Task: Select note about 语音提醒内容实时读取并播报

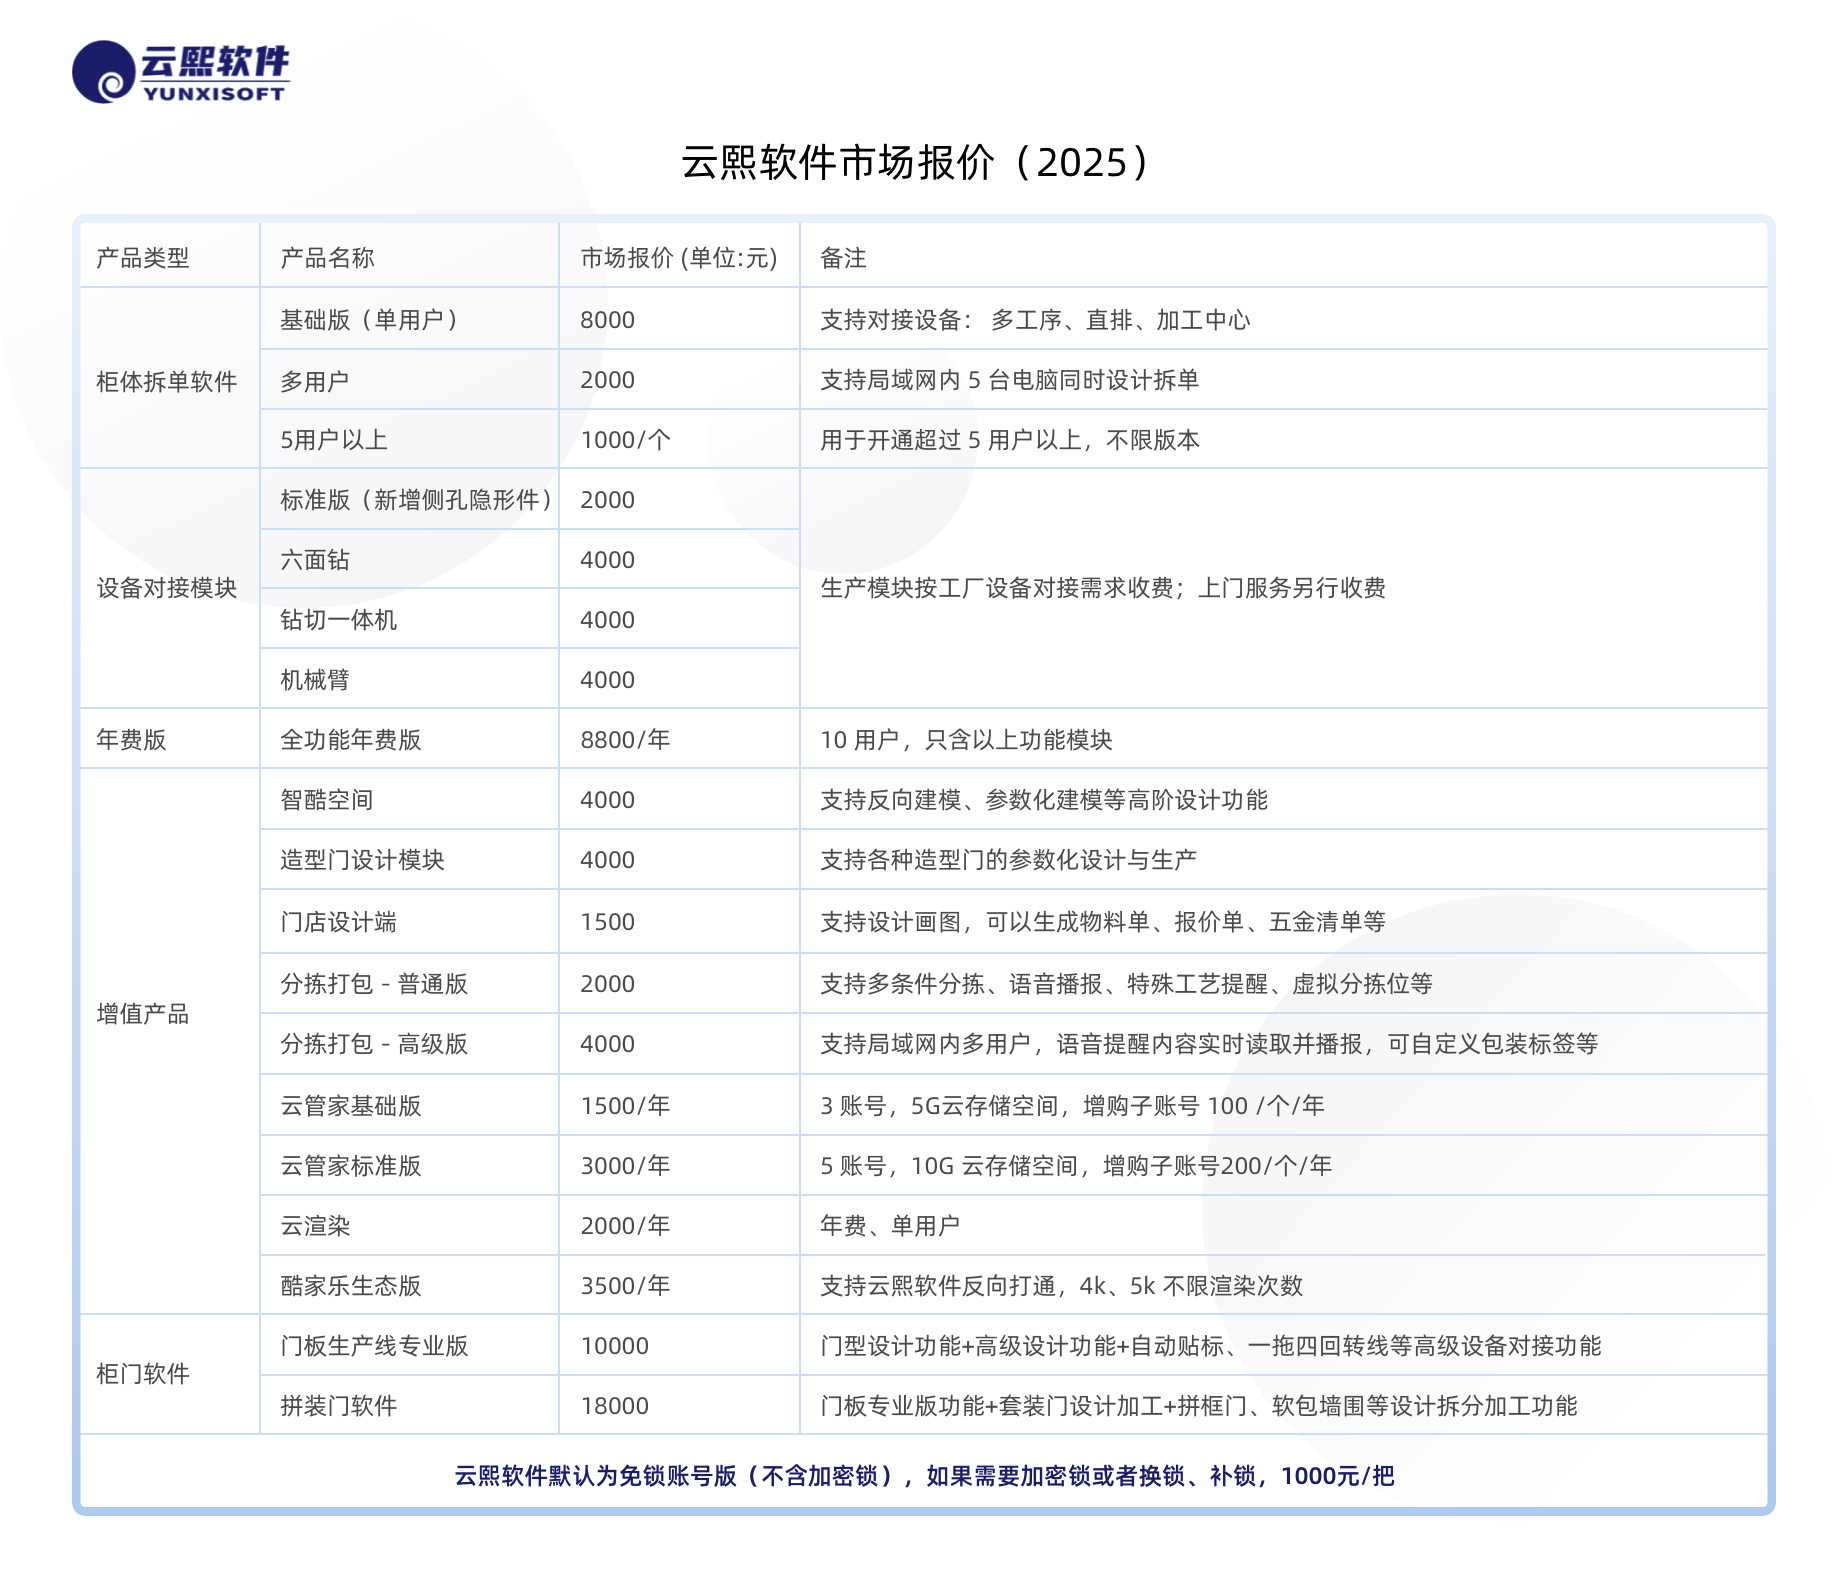Action: 1209,1044
